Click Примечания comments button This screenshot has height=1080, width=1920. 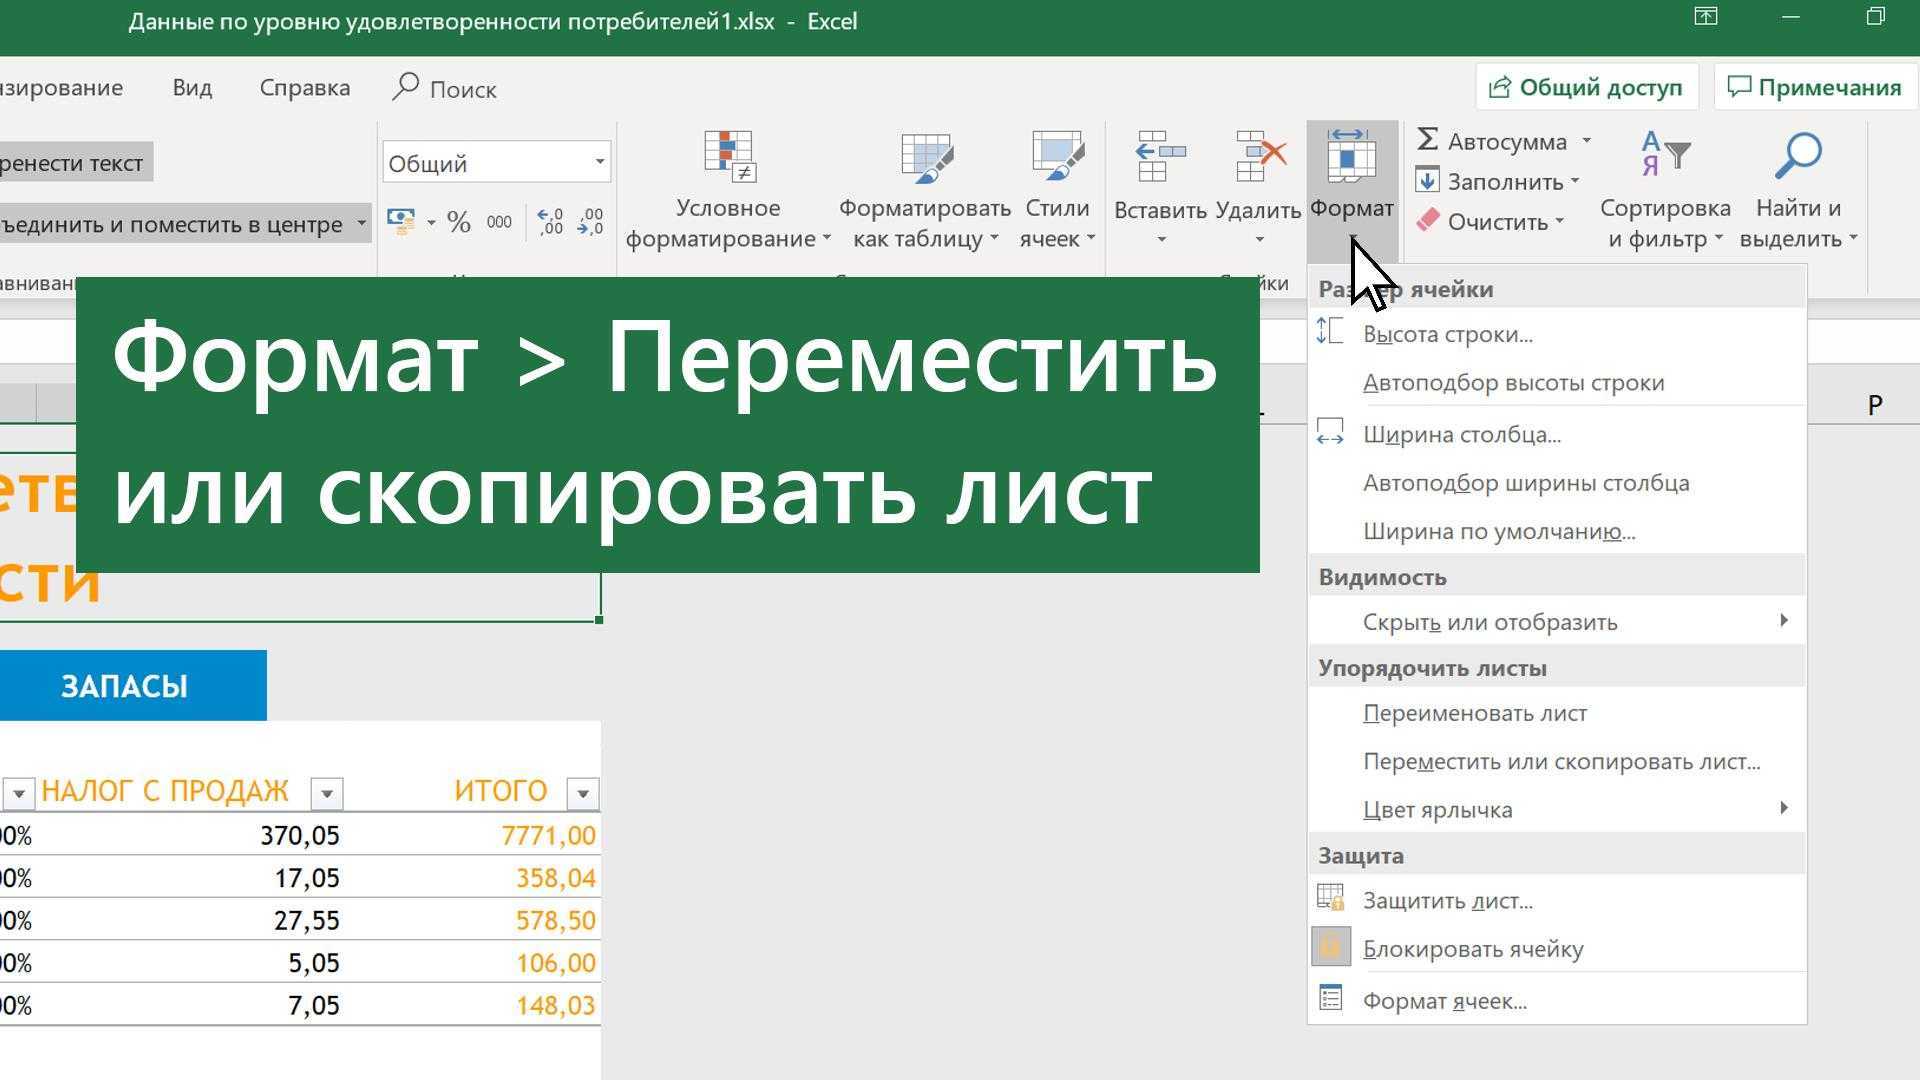[1816, 87]
